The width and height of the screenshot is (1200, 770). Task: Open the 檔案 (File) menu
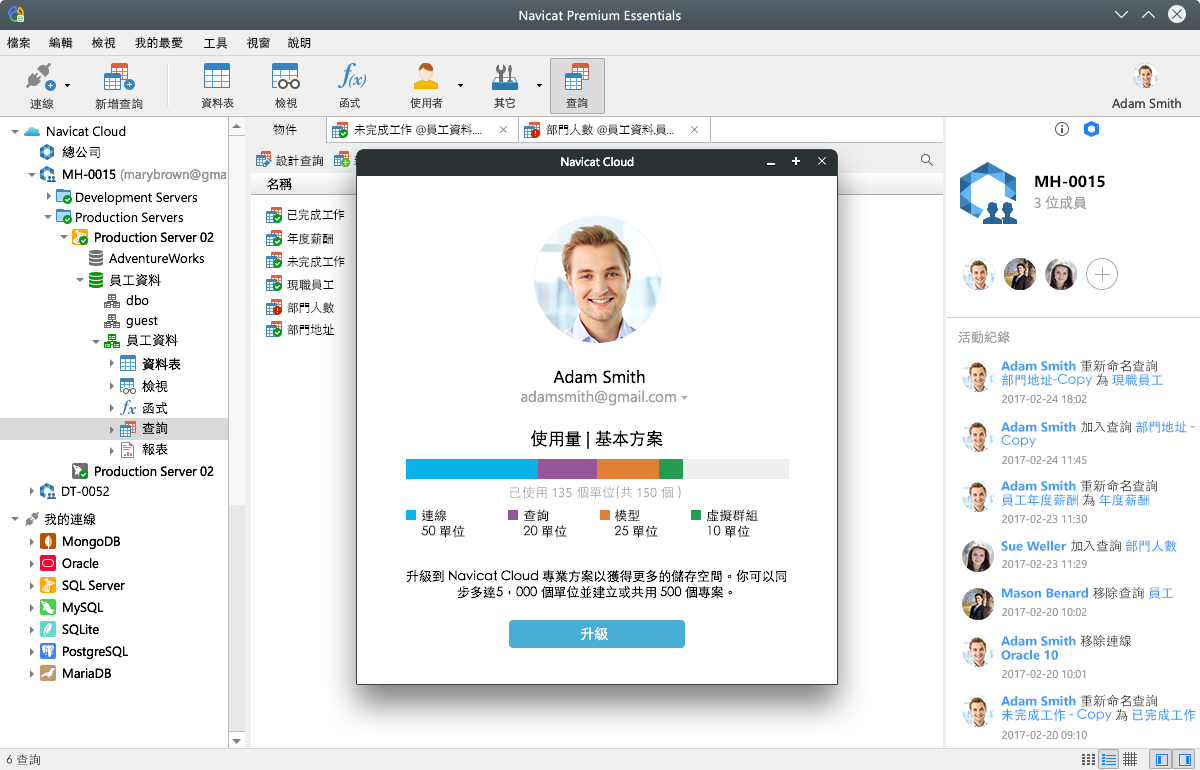(19, 43)
